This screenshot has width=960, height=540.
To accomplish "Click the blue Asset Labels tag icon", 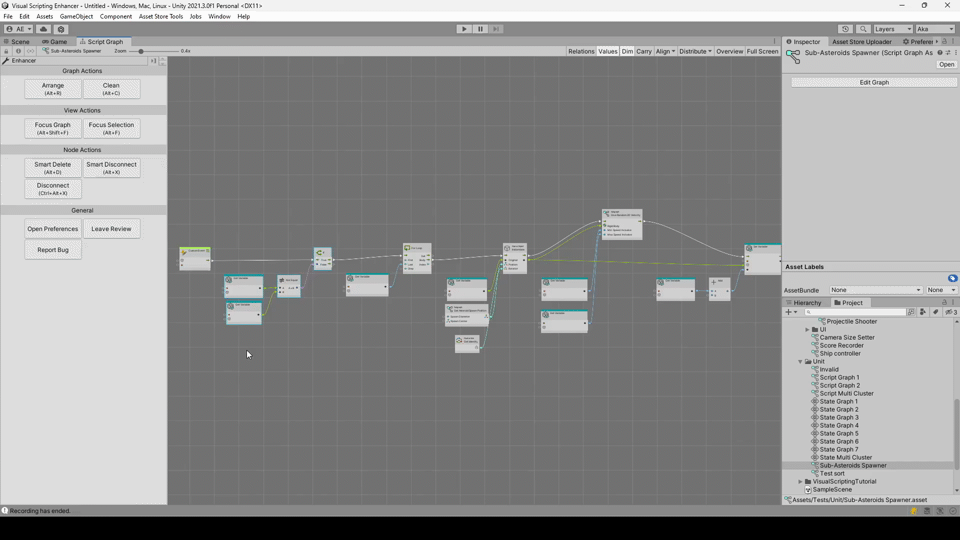I will 952,278.
